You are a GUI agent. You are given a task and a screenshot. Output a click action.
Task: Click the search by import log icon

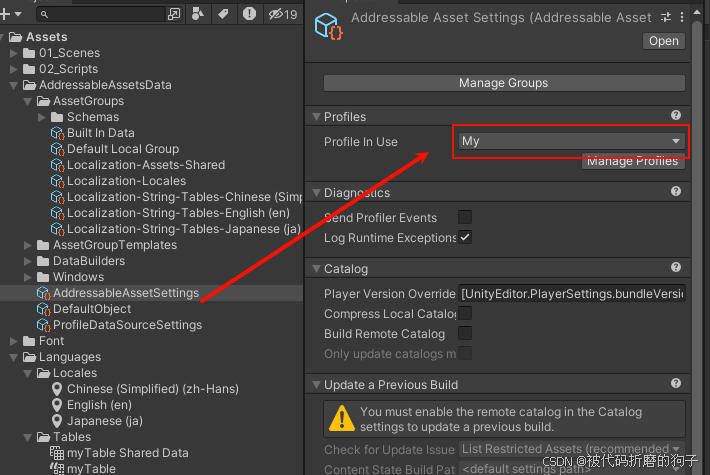pyautogui.click(x=249, y=14)
